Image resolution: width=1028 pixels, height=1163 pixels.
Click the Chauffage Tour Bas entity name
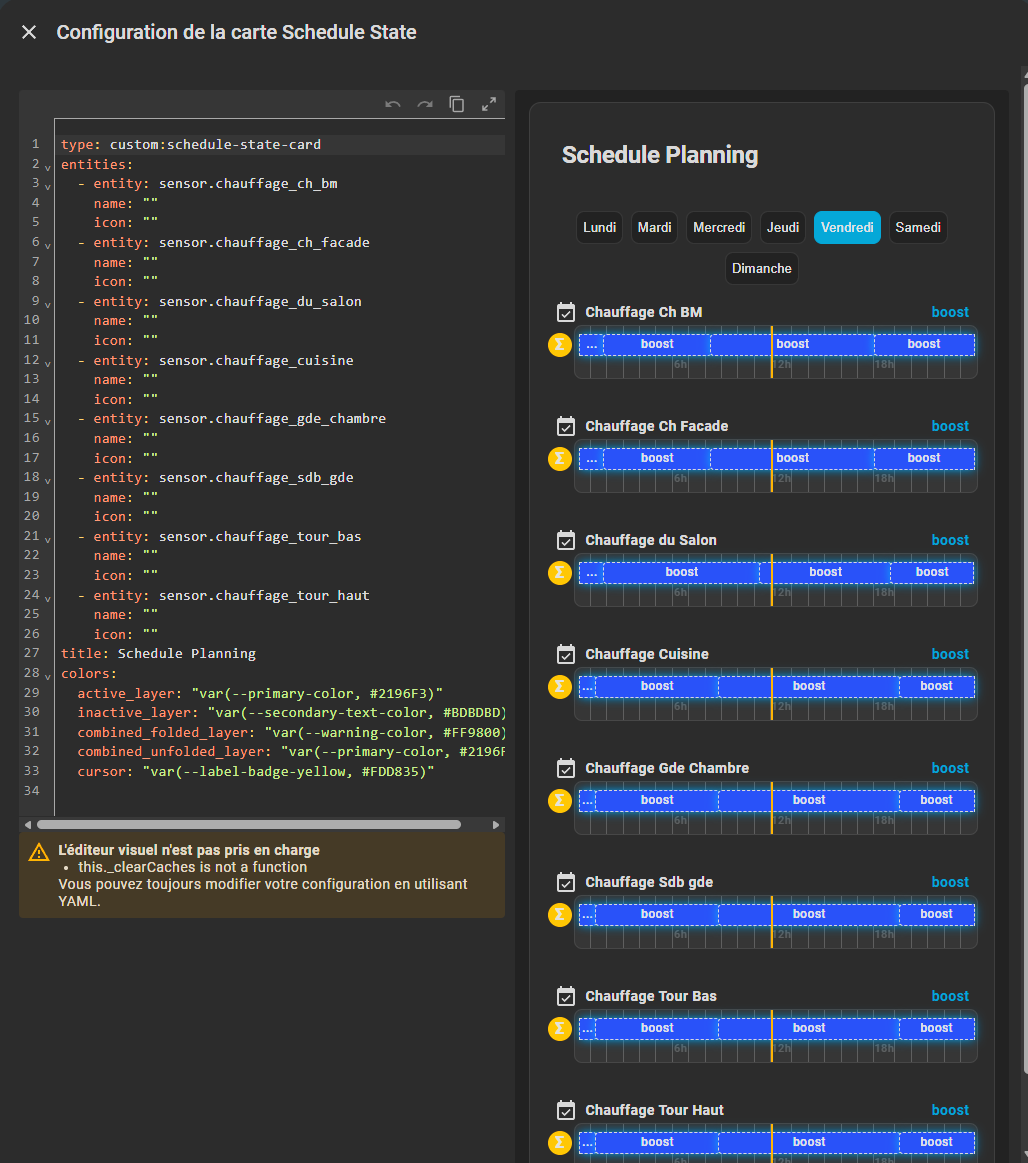click(650, 996)
